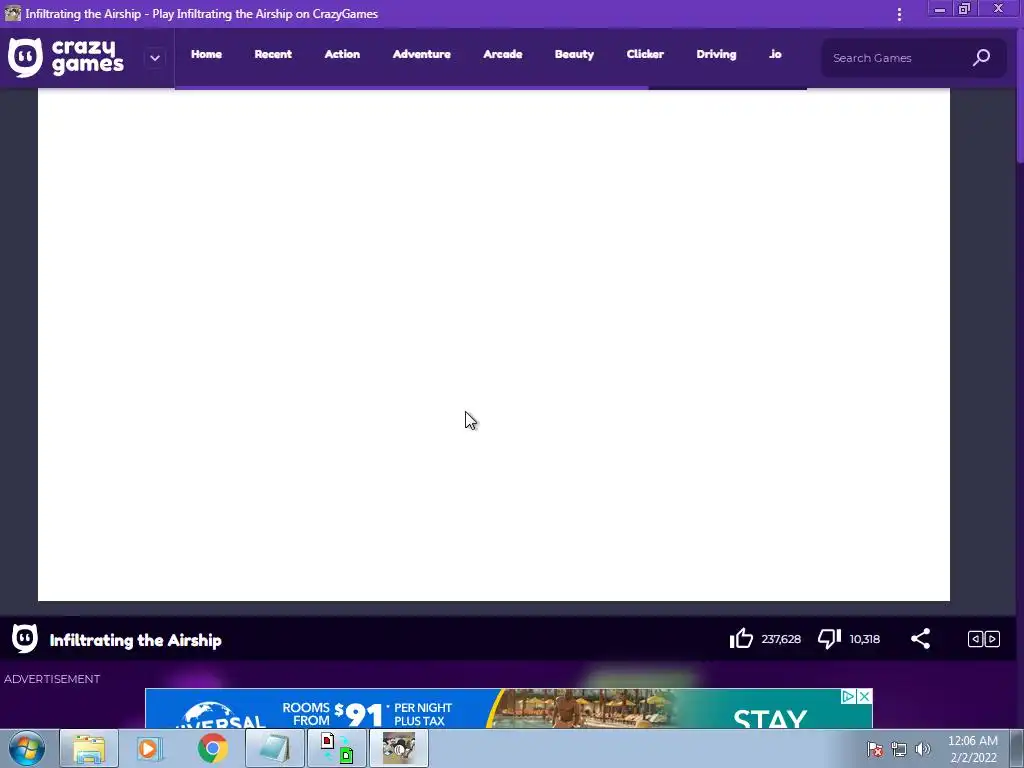This screenshot has width=1024, height=768.
Task: Open the Driving category
Action: [716, 54]
